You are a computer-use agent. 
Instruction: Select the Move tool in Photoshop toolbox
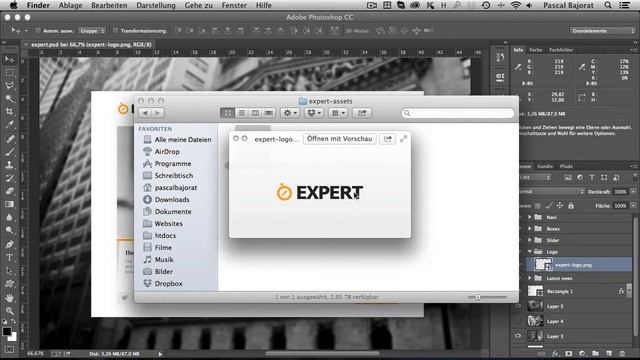tap(9, 60)
